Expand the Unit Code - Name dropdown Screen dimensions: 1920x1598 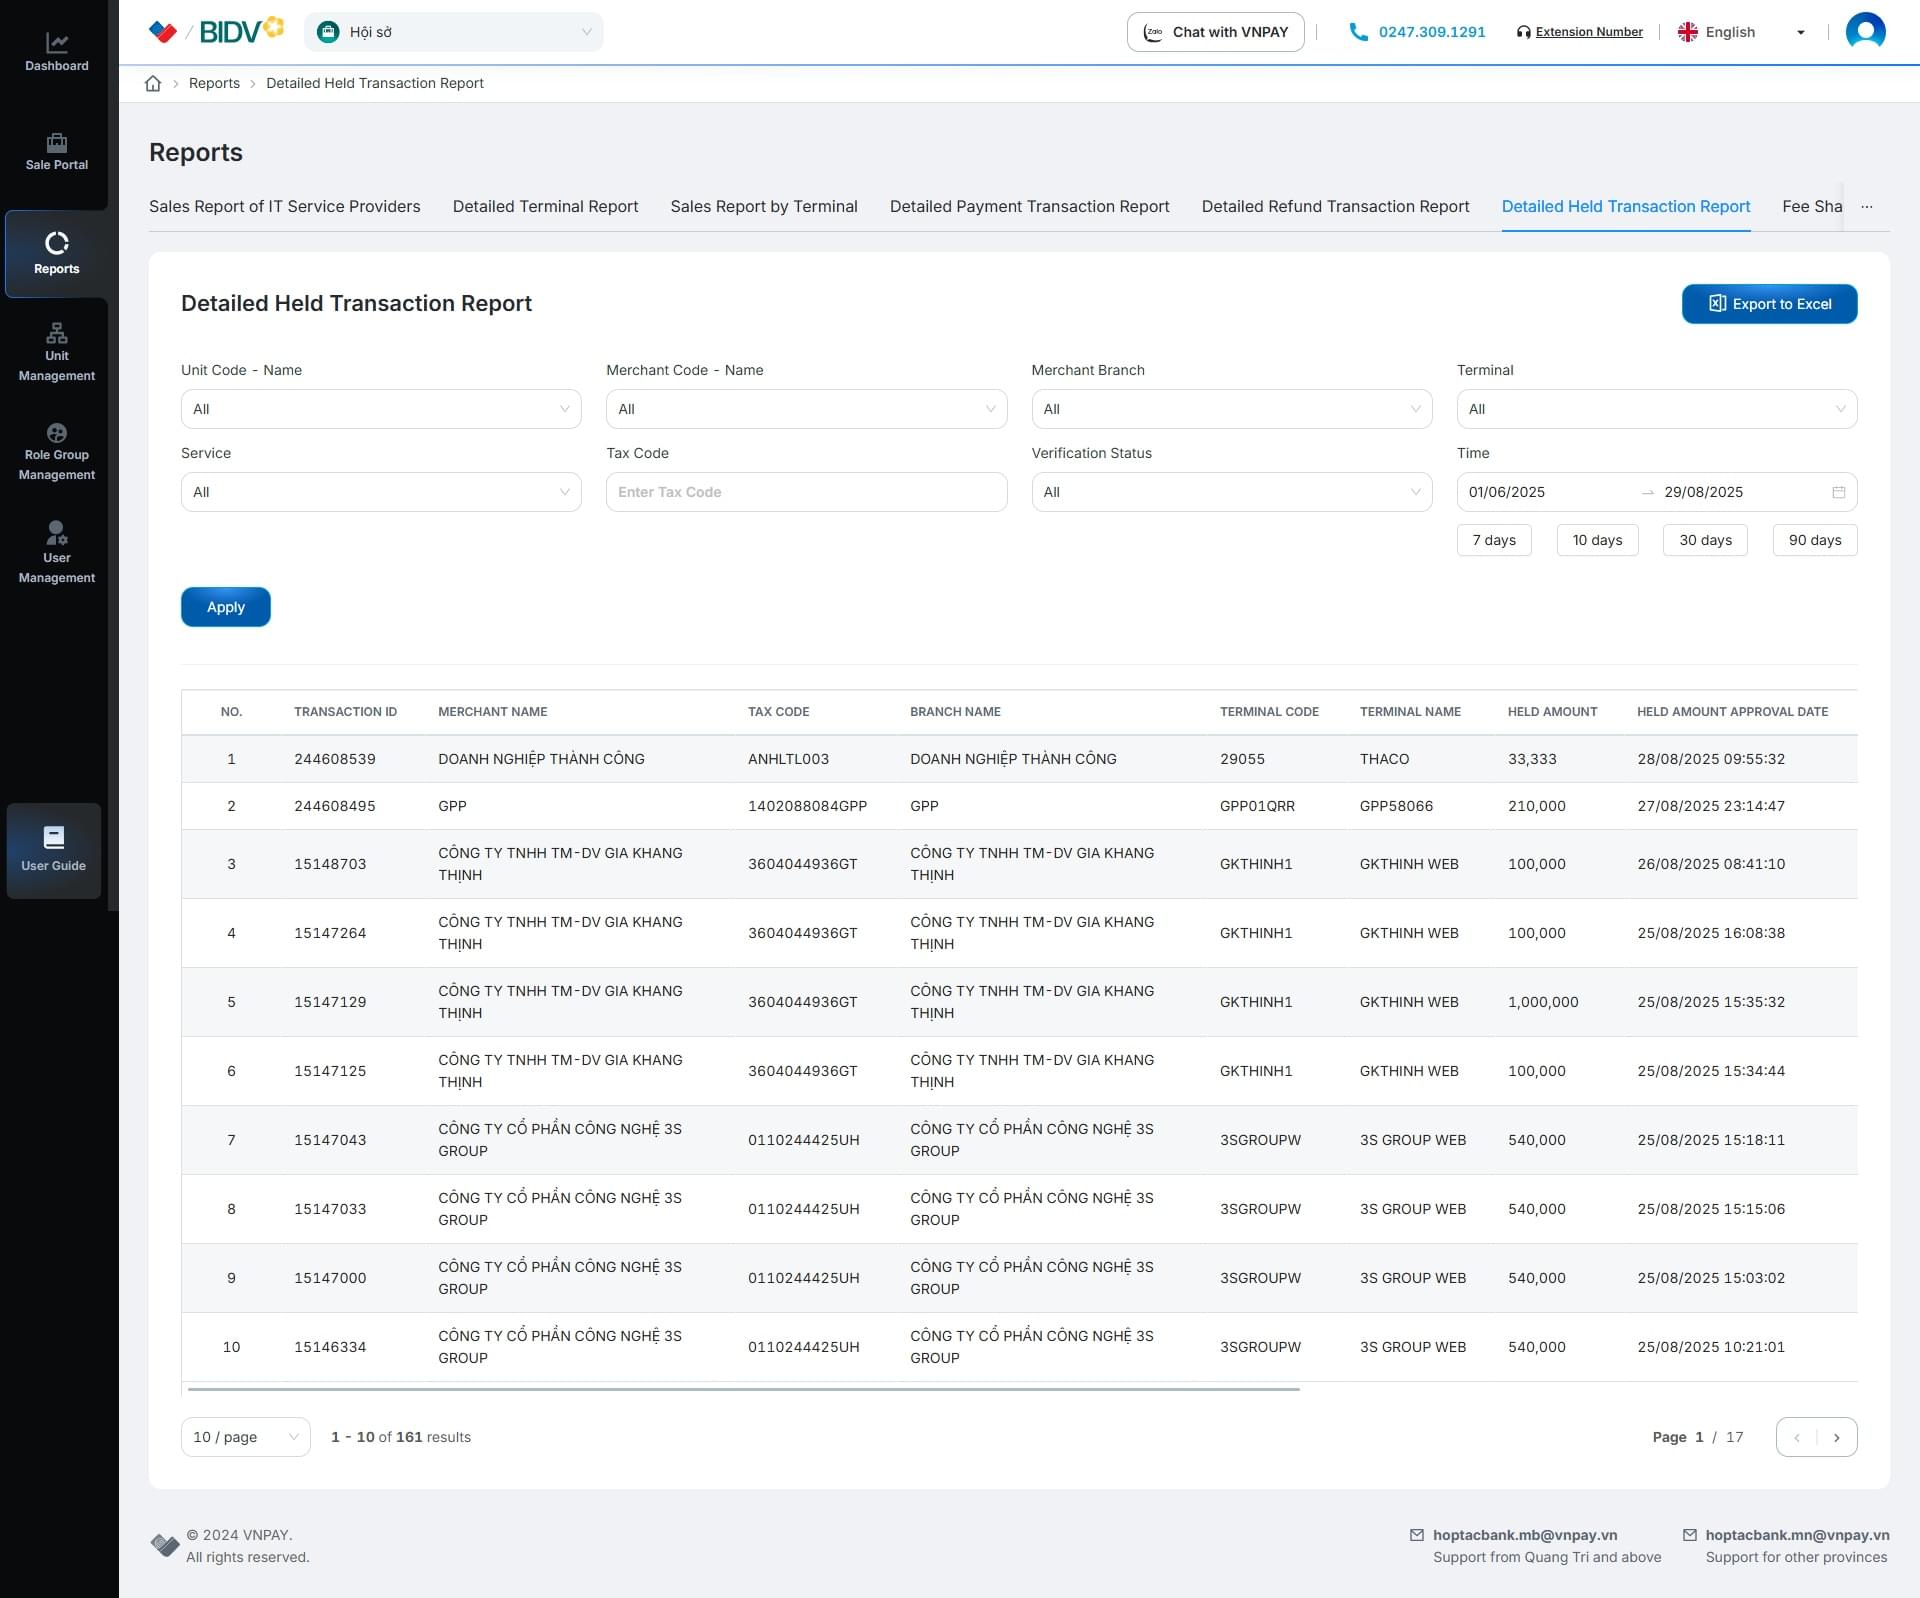pos(380,409)
